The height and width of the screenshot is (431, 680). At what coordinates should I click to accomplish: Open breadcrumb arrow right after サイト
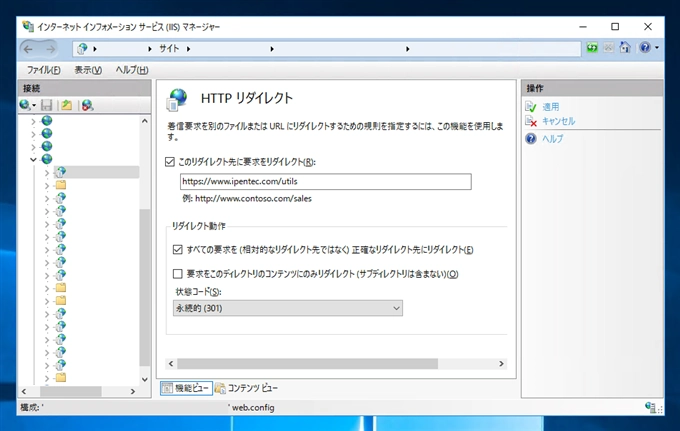189,49
